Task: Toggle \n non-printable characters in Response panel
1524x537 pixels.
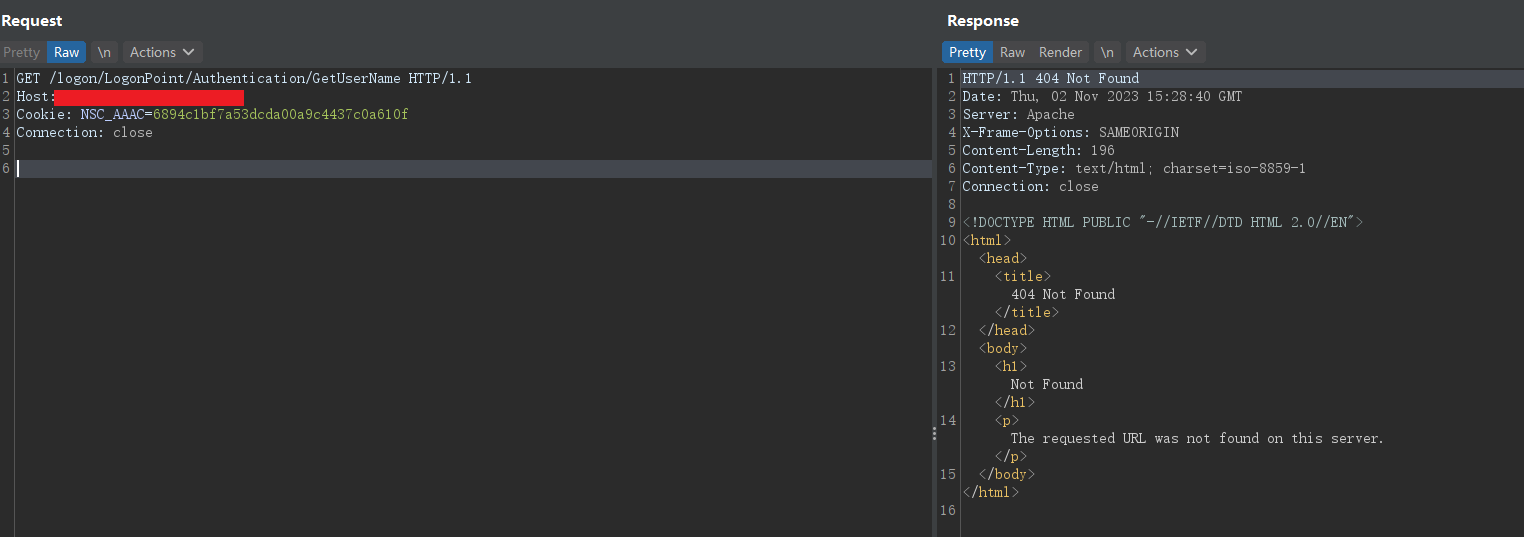Action: pos(1106,52)
